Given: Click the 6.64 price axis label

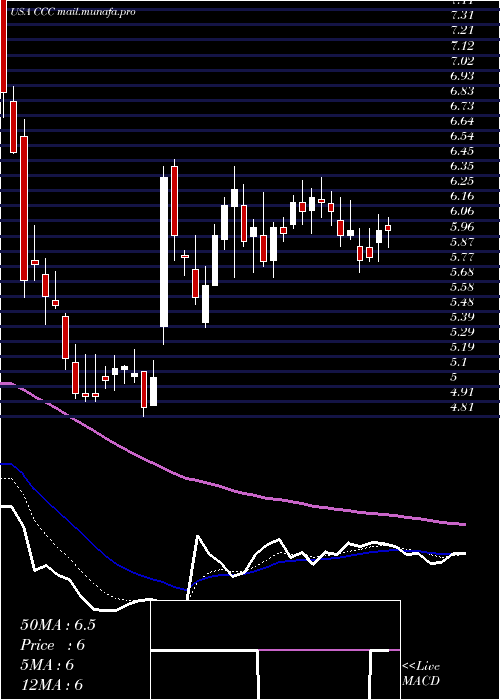Looking at the screenshot, I should coord(462,121).
